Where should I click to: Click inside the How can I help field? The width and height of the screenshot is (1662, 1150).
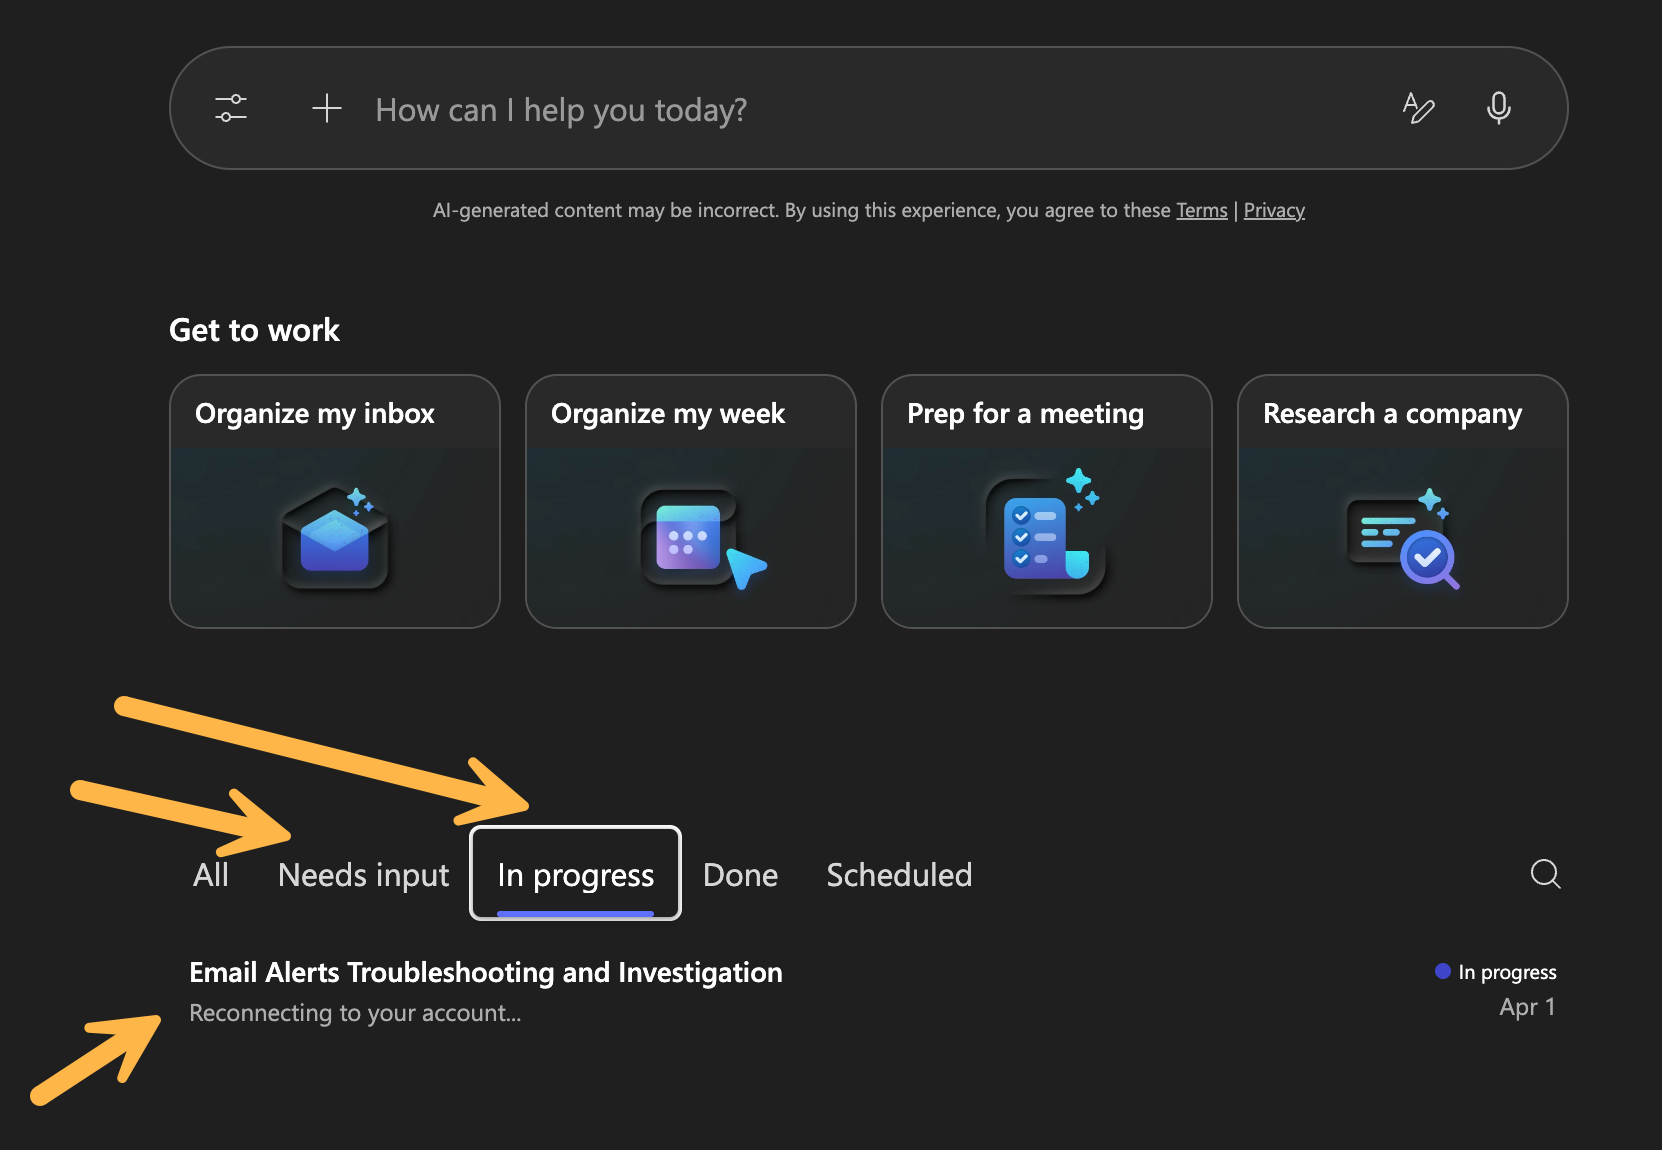coord(700,108)
